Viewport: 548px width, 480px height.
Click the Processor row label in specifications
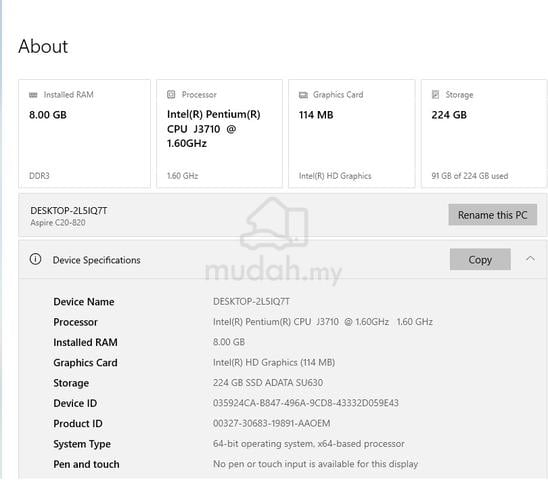pos(75,322)
